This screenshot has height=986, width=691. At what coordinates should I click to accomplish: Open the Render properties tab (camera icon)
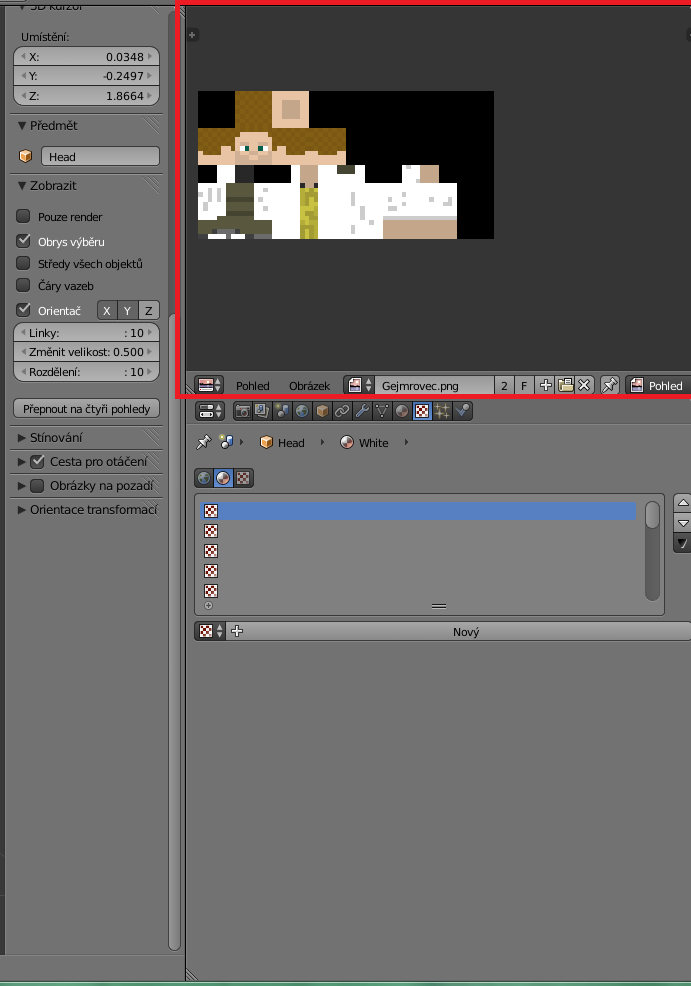(x=242, y=411)
